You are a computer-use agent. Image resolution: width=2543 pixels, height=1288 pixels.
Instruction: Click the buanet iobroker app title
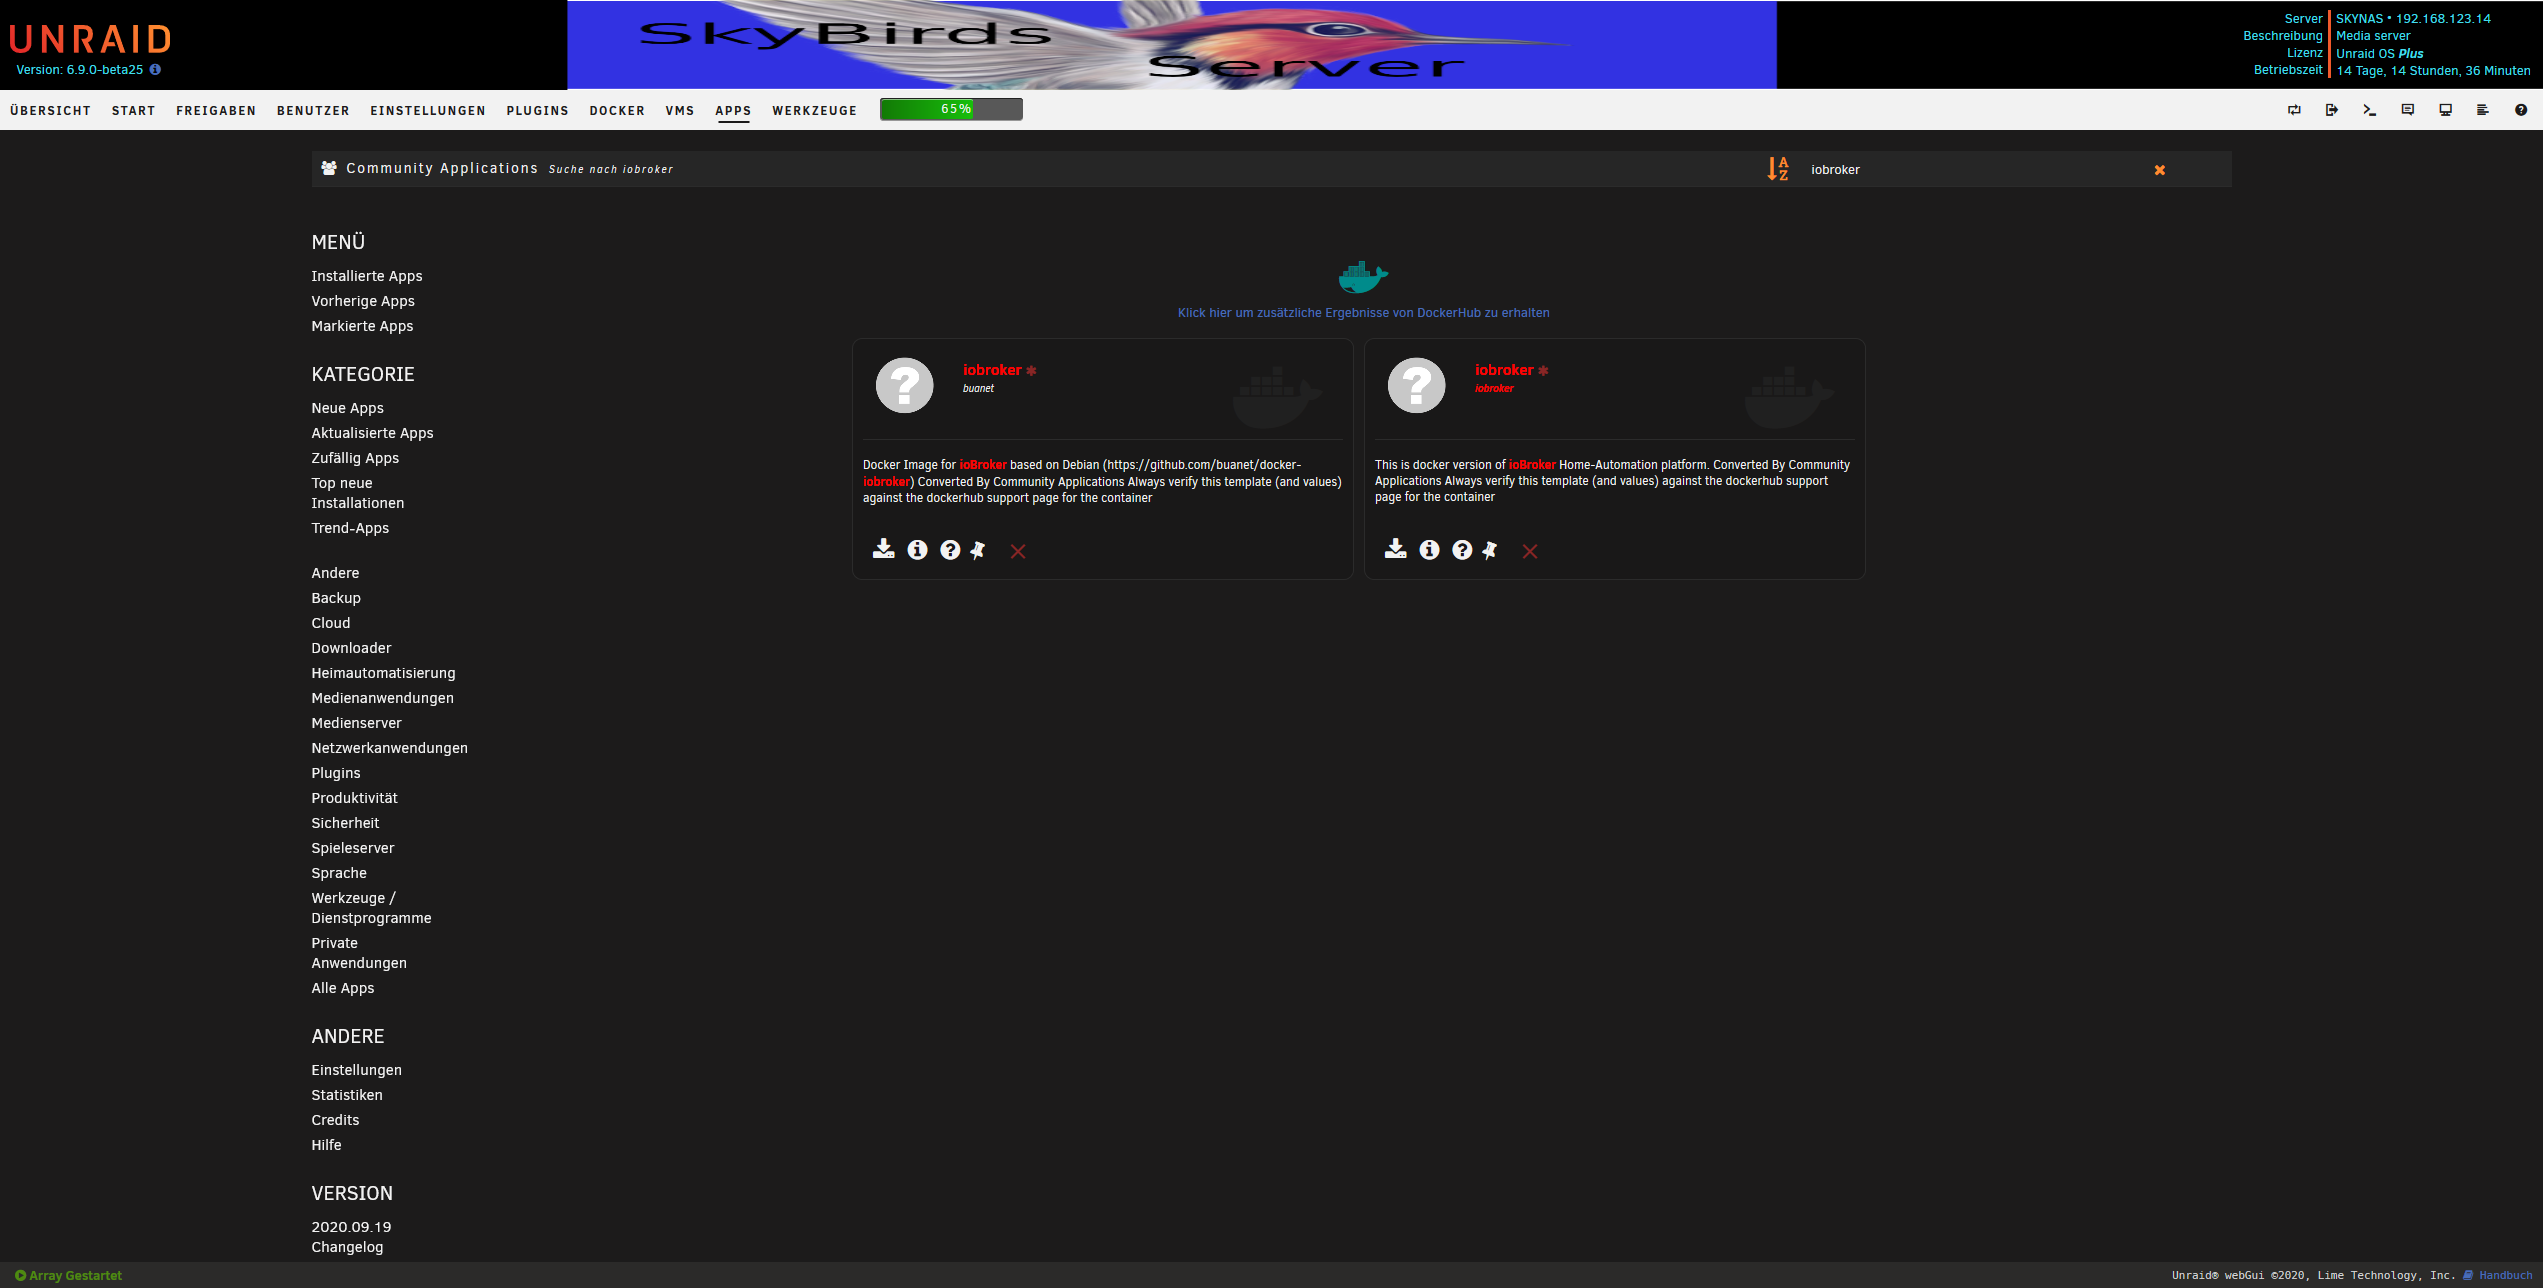point(992,370)
